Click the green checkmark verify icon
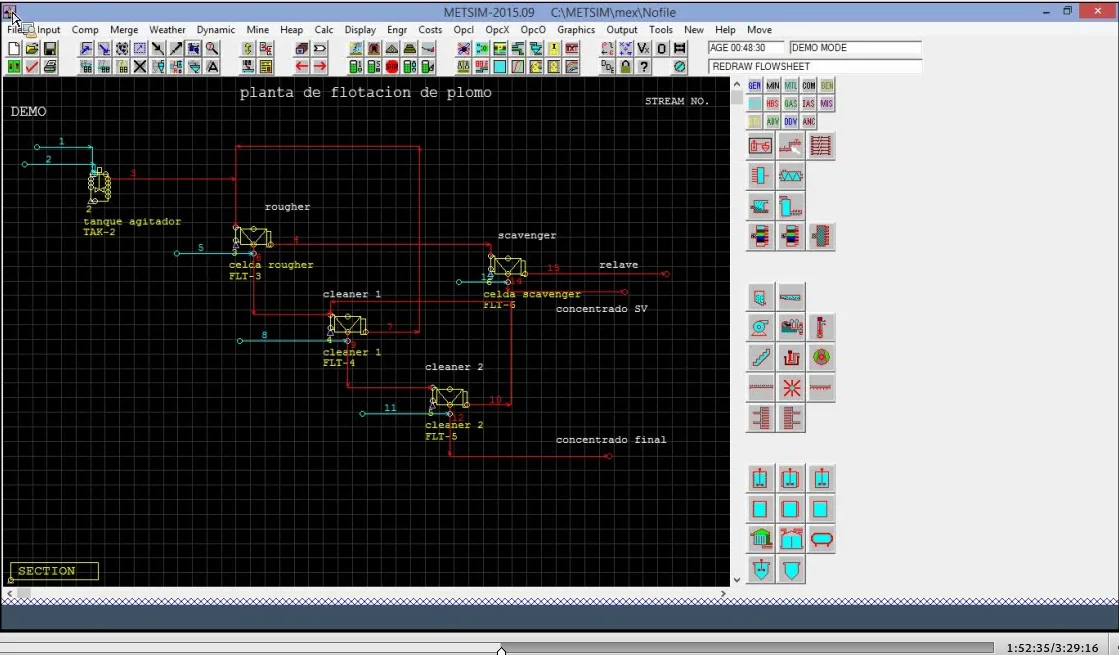This screenshot has height=655, width=1119. (x=30, y=66)
